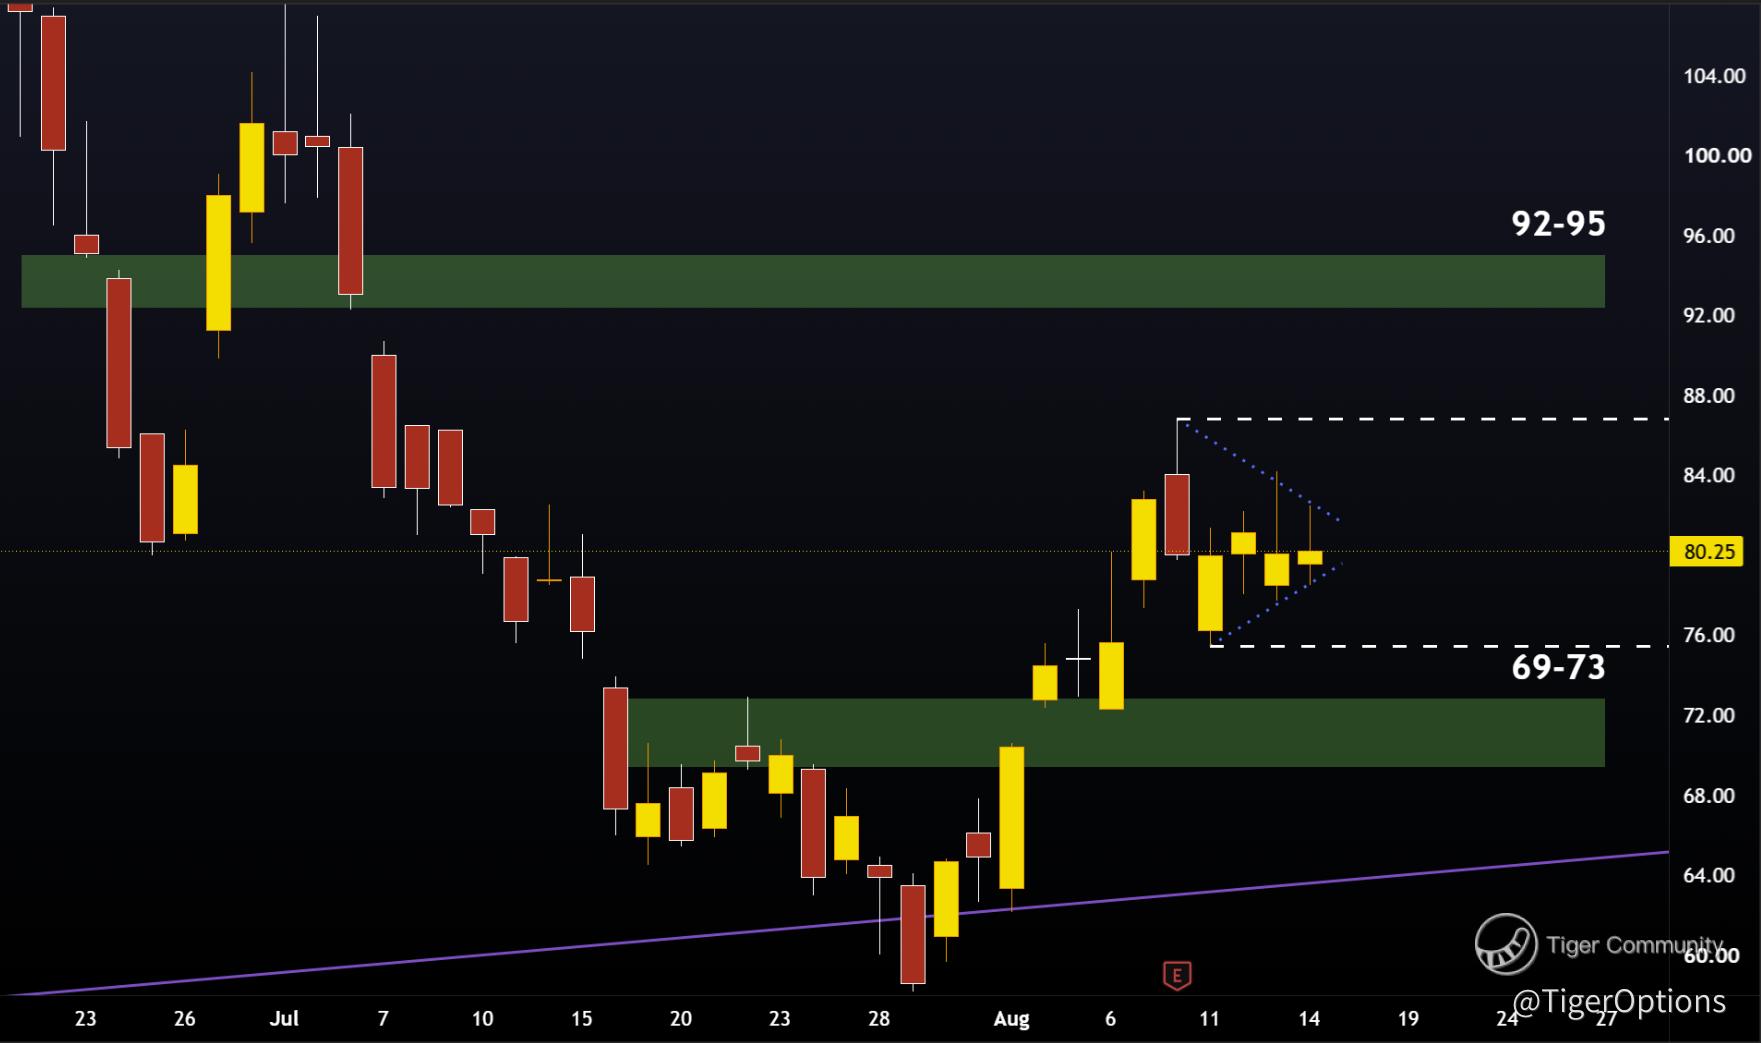Image resolution: width=1761 pixels, height=1043 pixels.
Task: Click the "Aug" date axis label
Action: pyautogui.click(x=1011, y=1019)
